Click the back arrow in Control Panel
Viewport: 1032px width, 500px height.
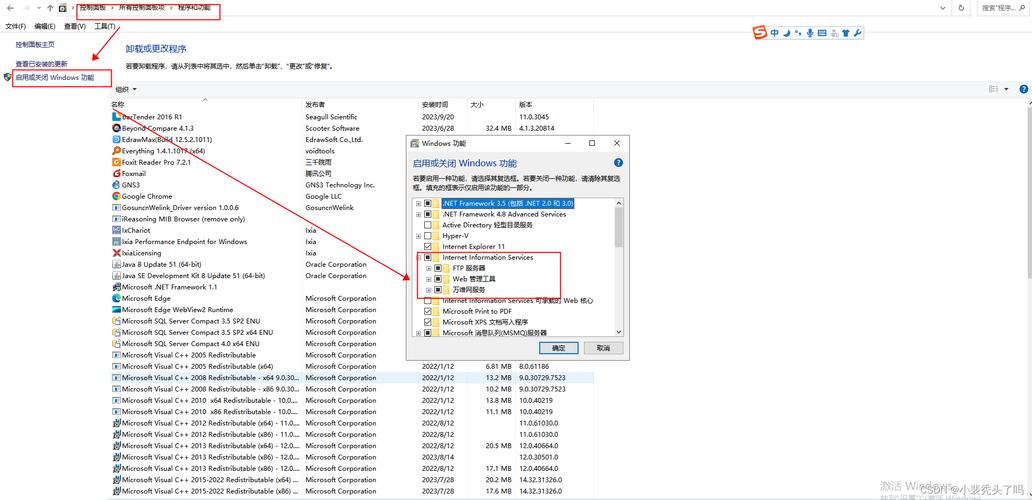coord(10,8)
